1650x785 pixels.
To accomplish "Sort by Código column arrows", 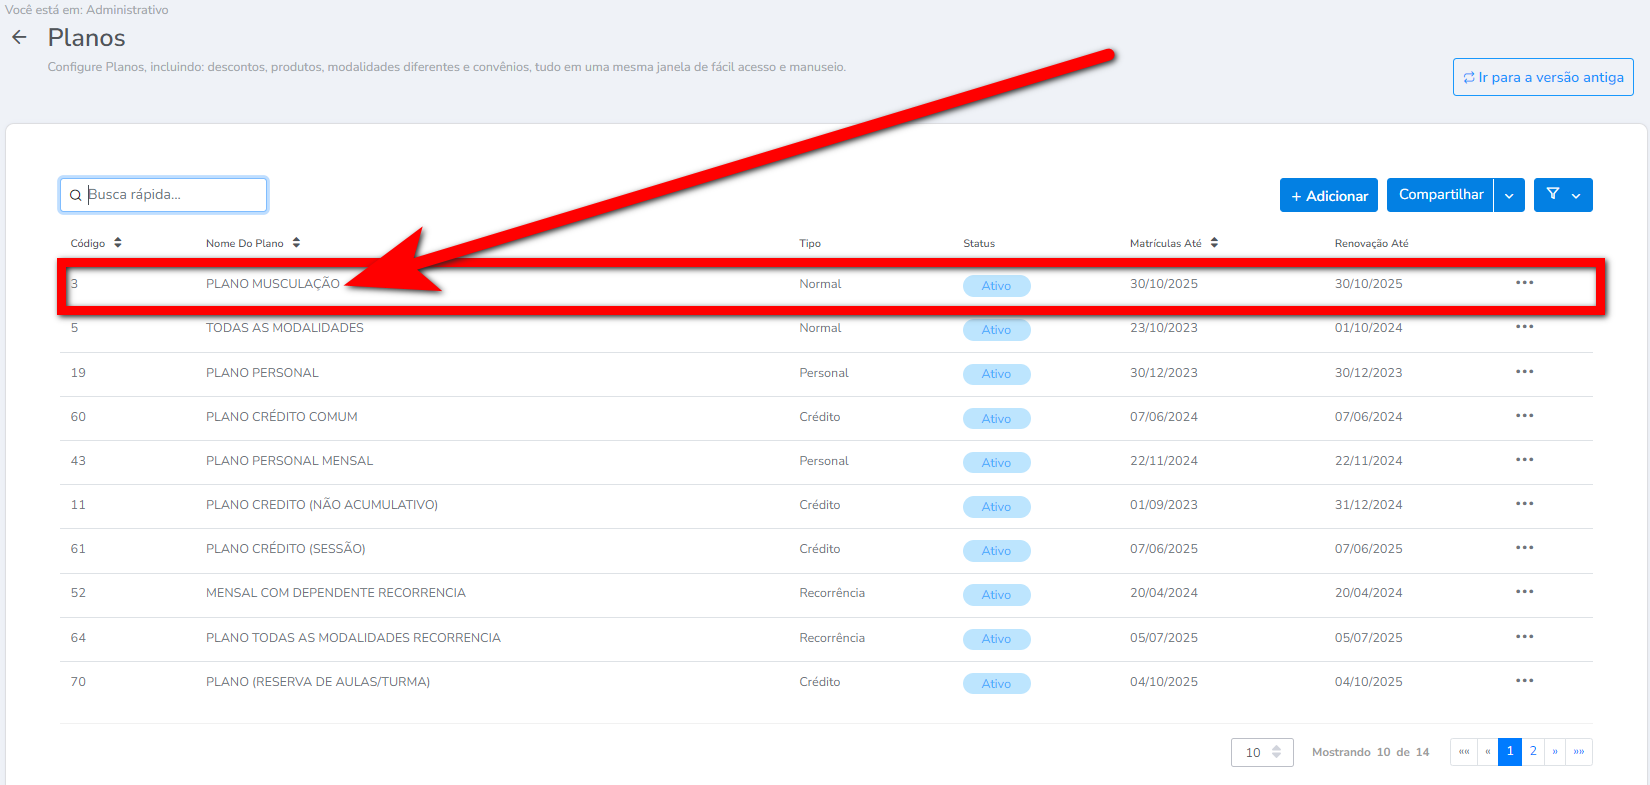I will [118, 243].
